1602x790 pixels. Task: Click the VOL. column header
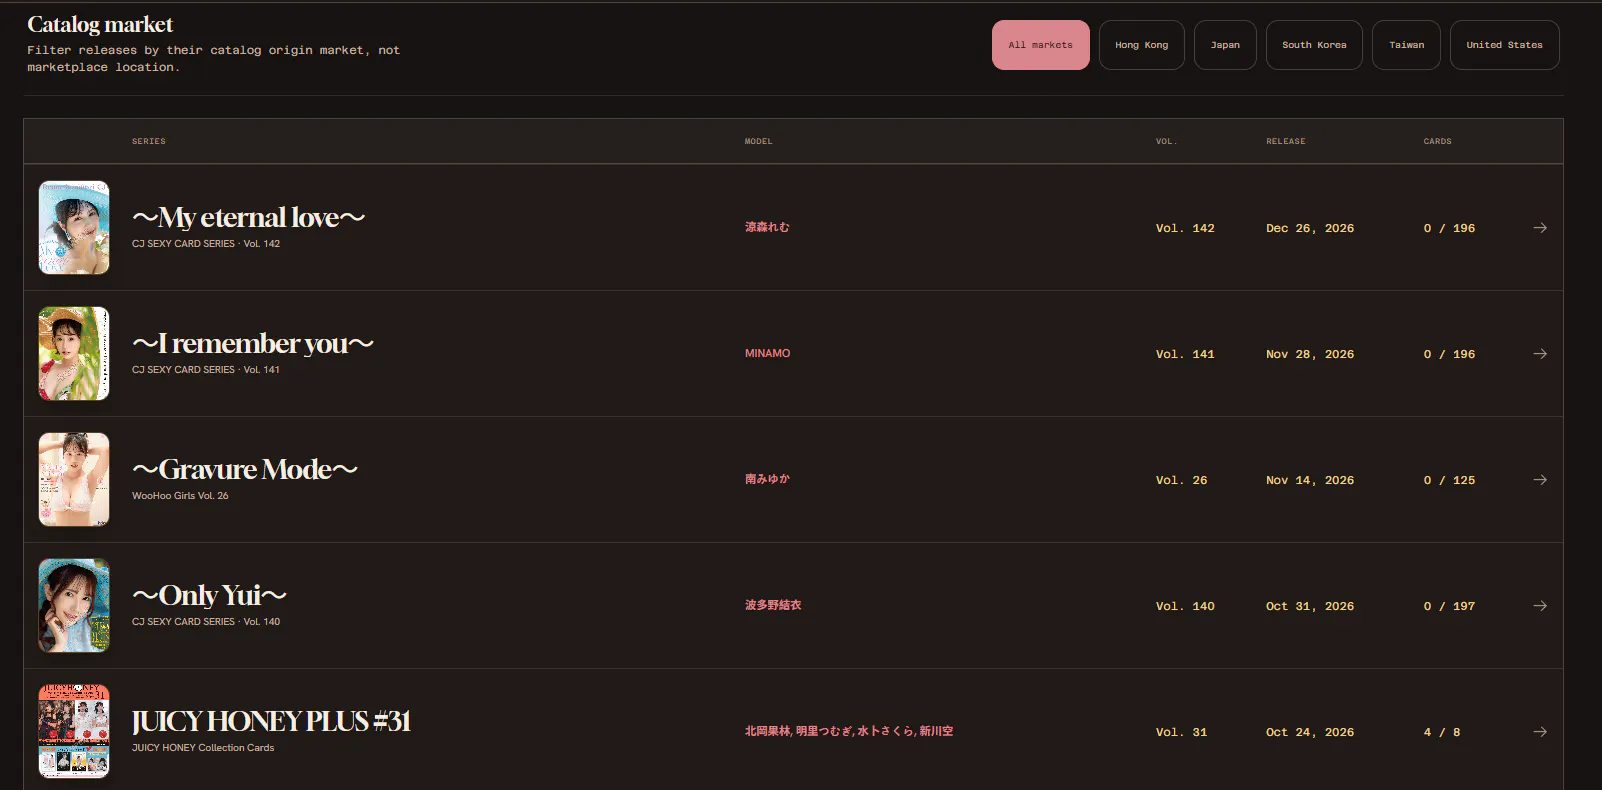pyautogui.click(x=1166, y=141)
